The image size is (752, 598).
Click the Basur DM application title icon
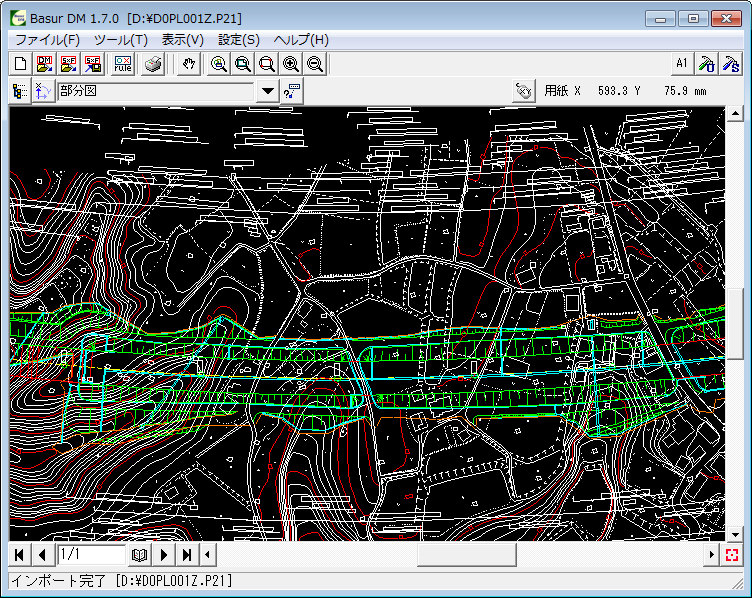18,18
